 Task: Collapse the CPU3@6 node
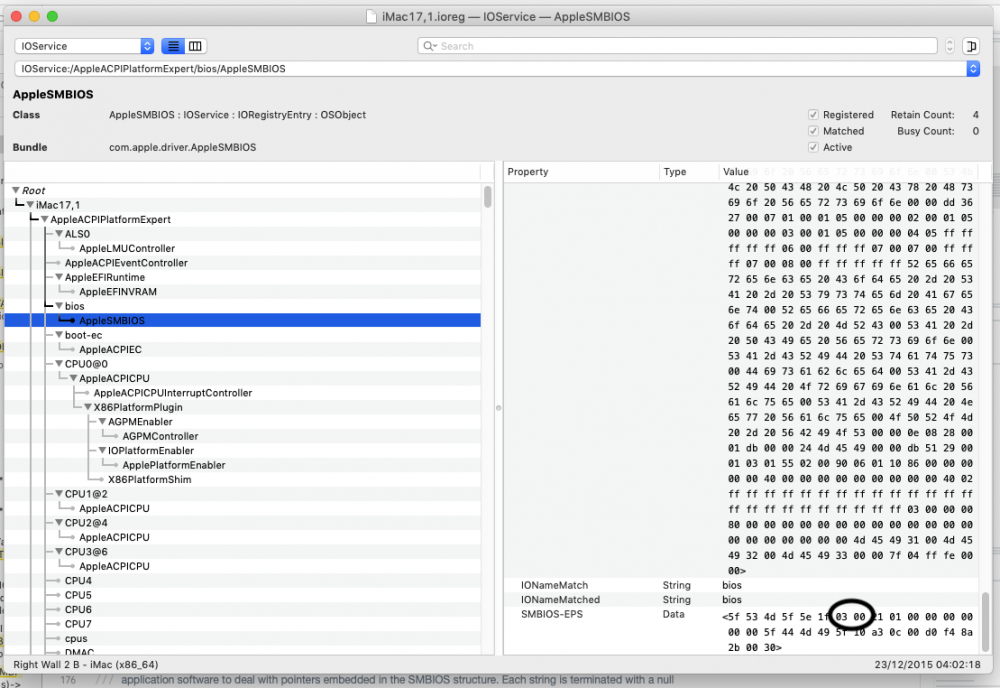59,552
